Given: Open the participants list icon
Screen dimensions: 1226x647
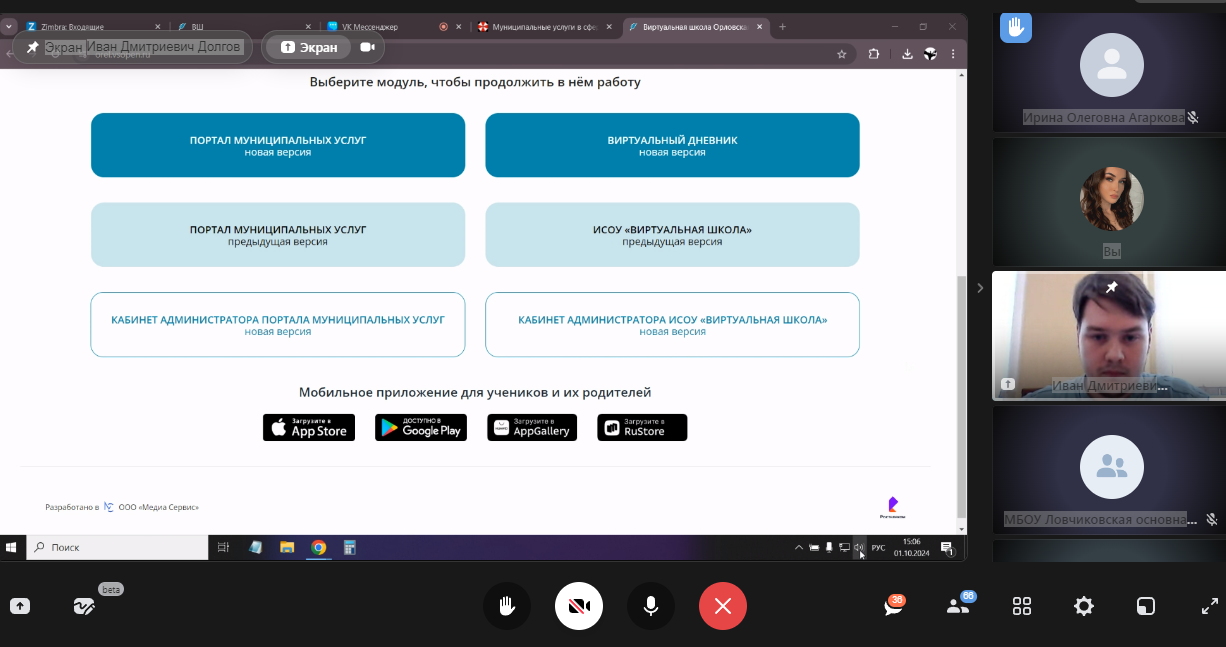Looking at the screenshot, I should (x=957, y=606).
